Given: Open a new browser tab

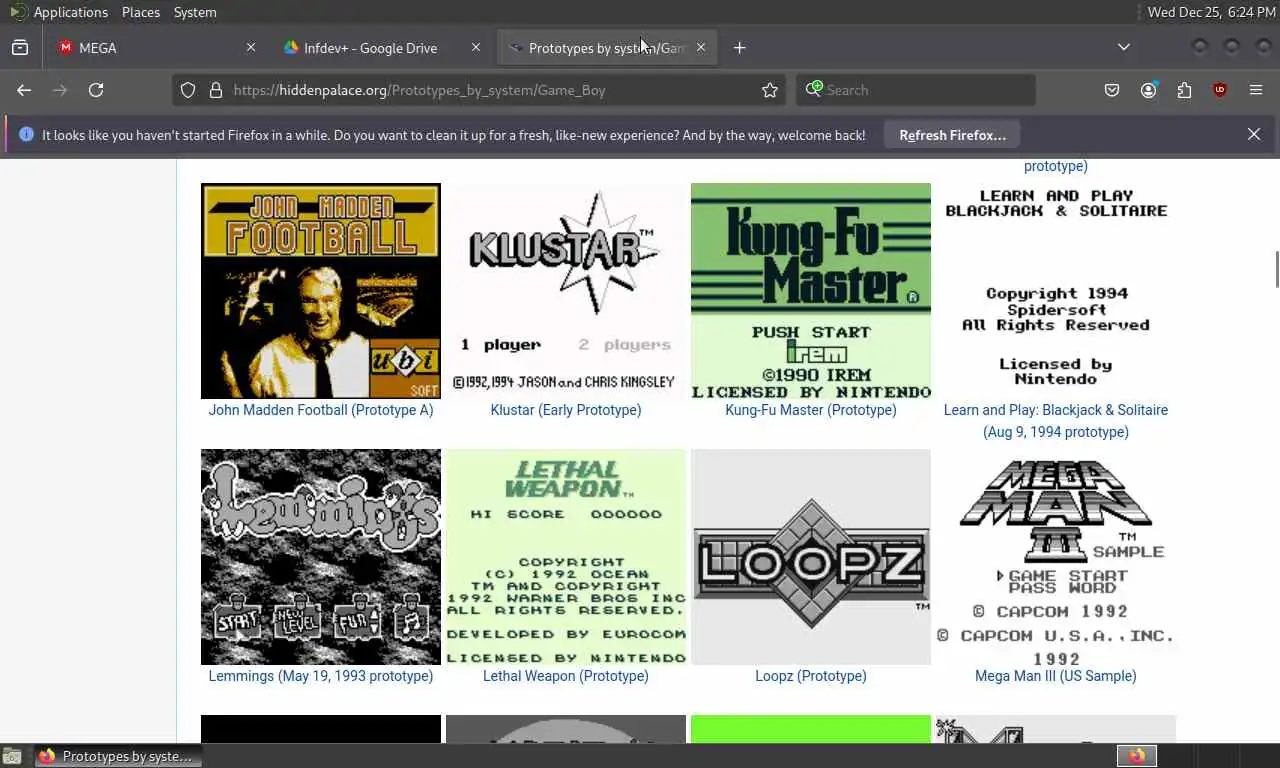Looking at the screenshot, I should click(739, 47).
